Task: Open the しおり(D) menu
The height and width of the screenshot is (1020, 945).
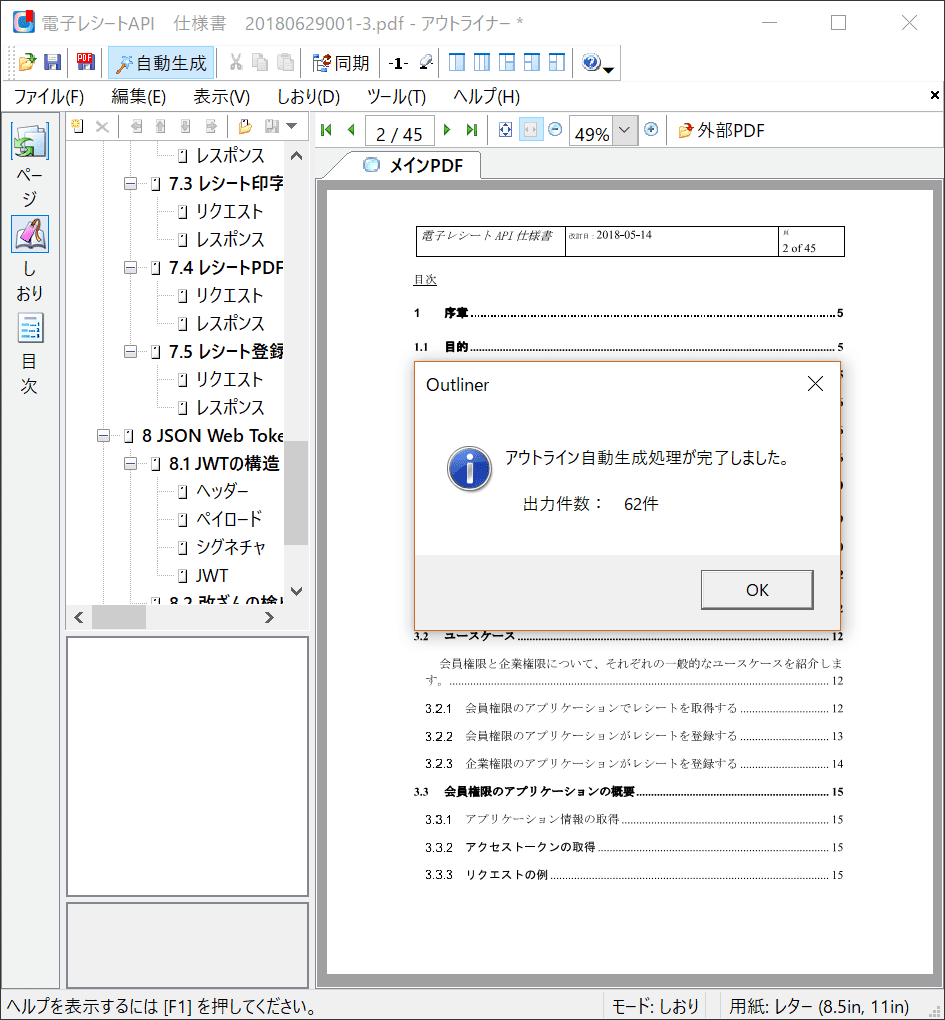Action: click(308, 97)
